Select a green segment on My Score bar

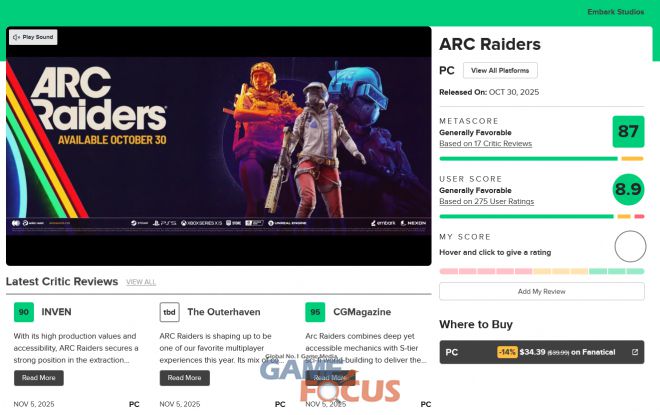(x=616, y=271)
